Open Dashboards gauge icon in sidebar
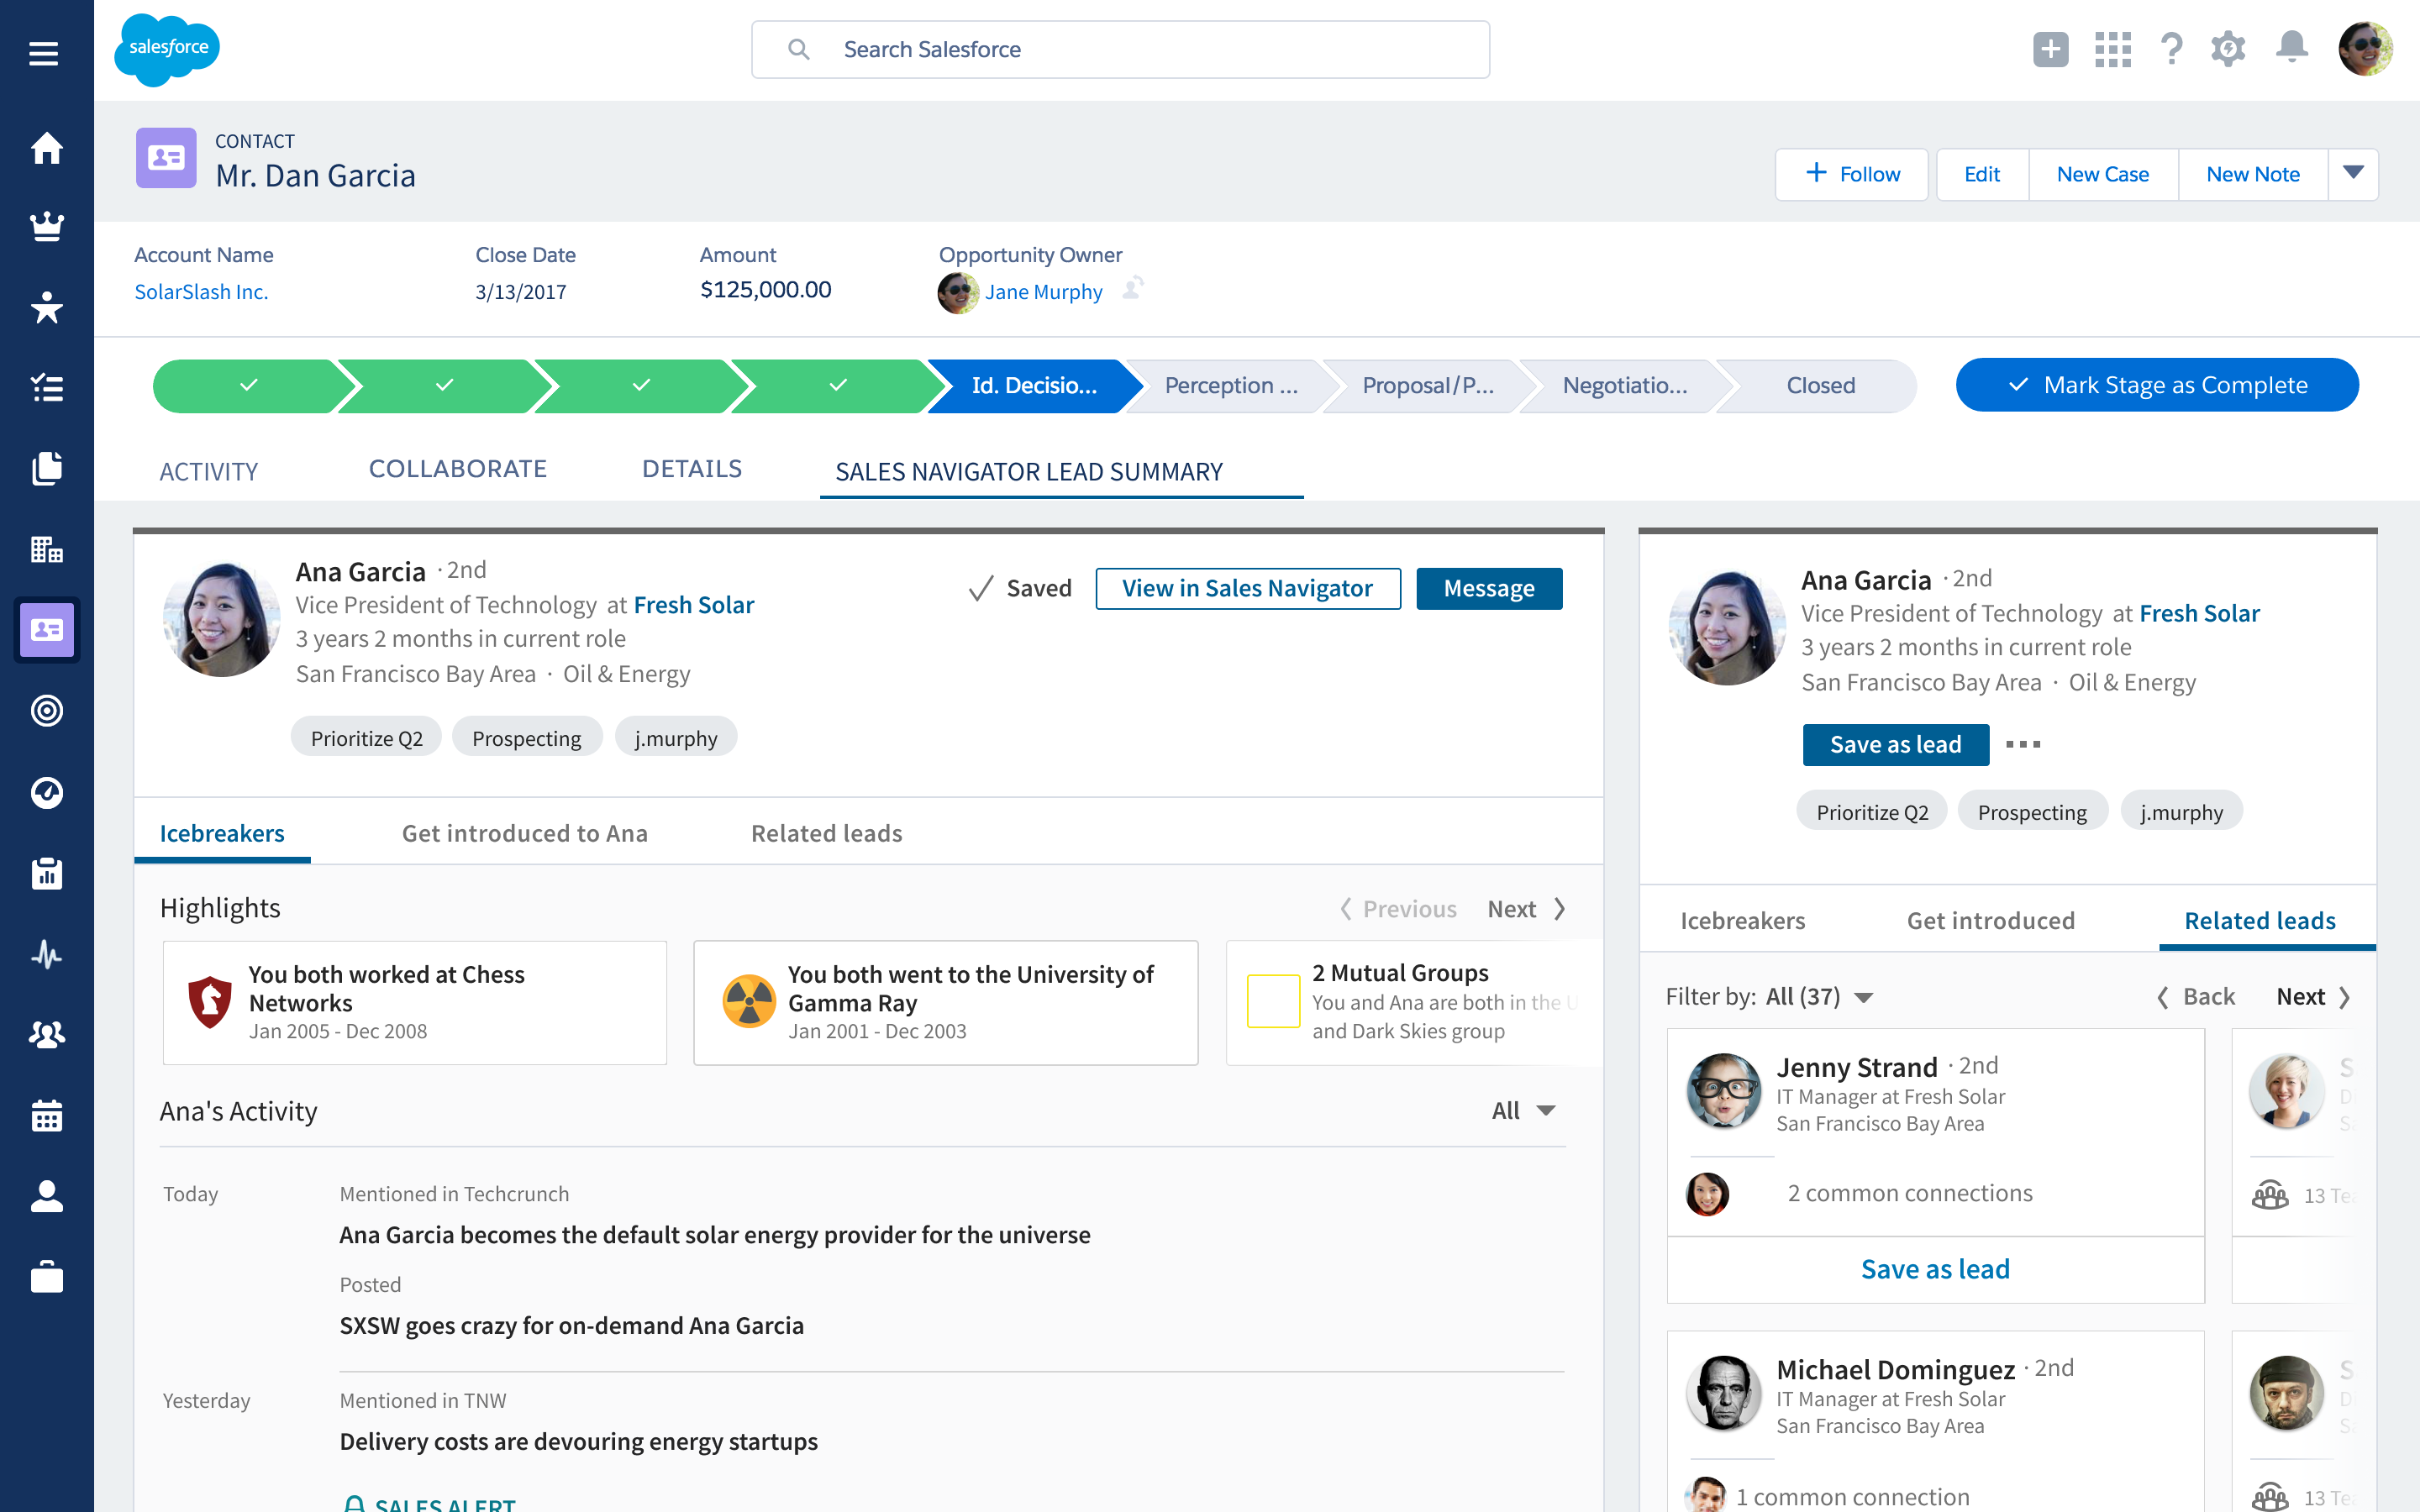 pyautogui.click(x=46, y=793)
